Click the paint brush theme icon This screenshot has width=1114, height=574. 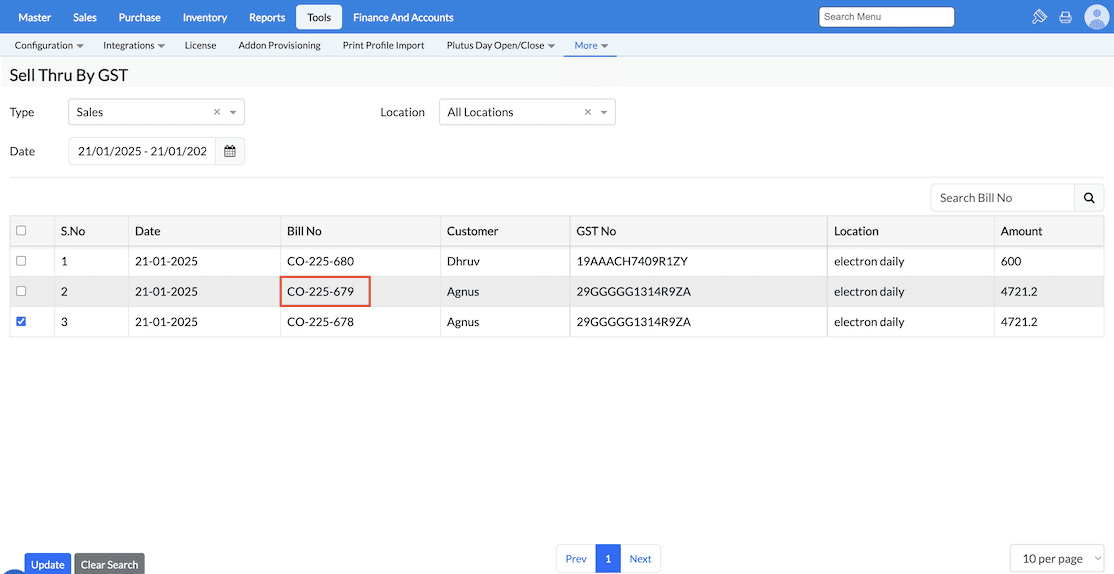click(1039, 17)
